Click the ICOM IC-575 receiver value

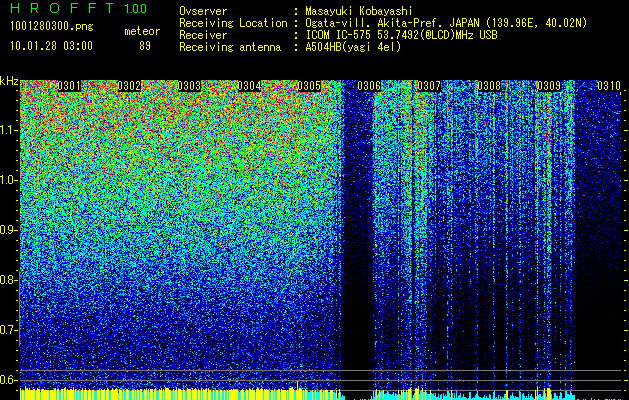[x=401, y=35]
